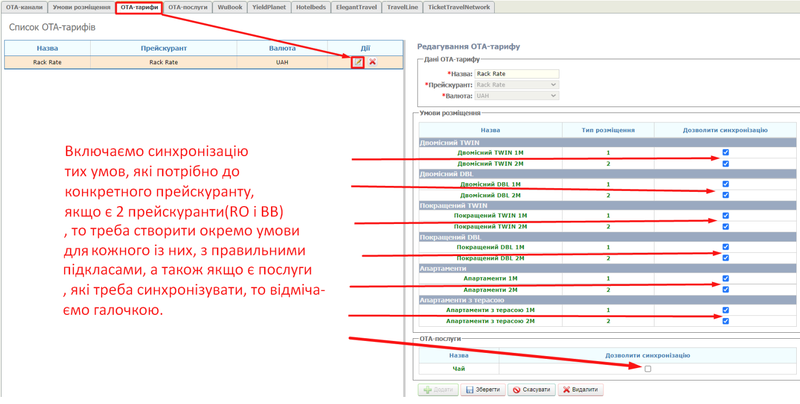
Task: Click the Скасувати cancel button
Action: point(531,390)
